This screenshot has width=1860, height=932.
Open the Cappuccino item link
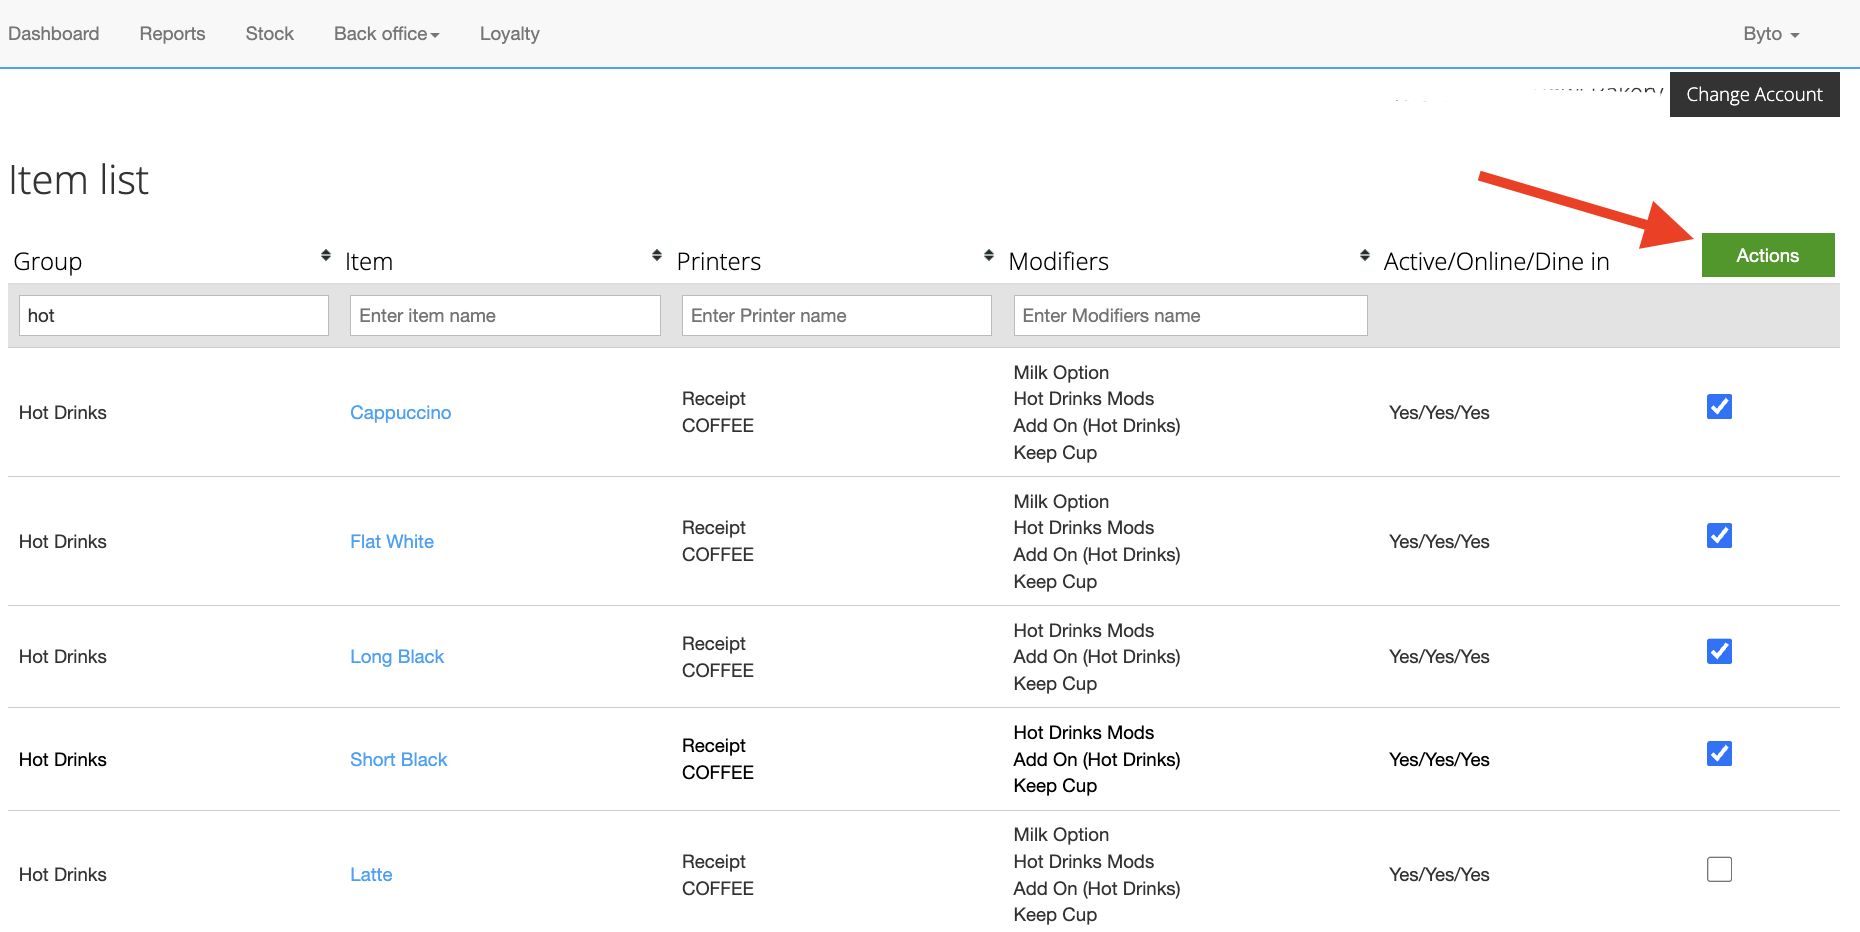point(400,413)
